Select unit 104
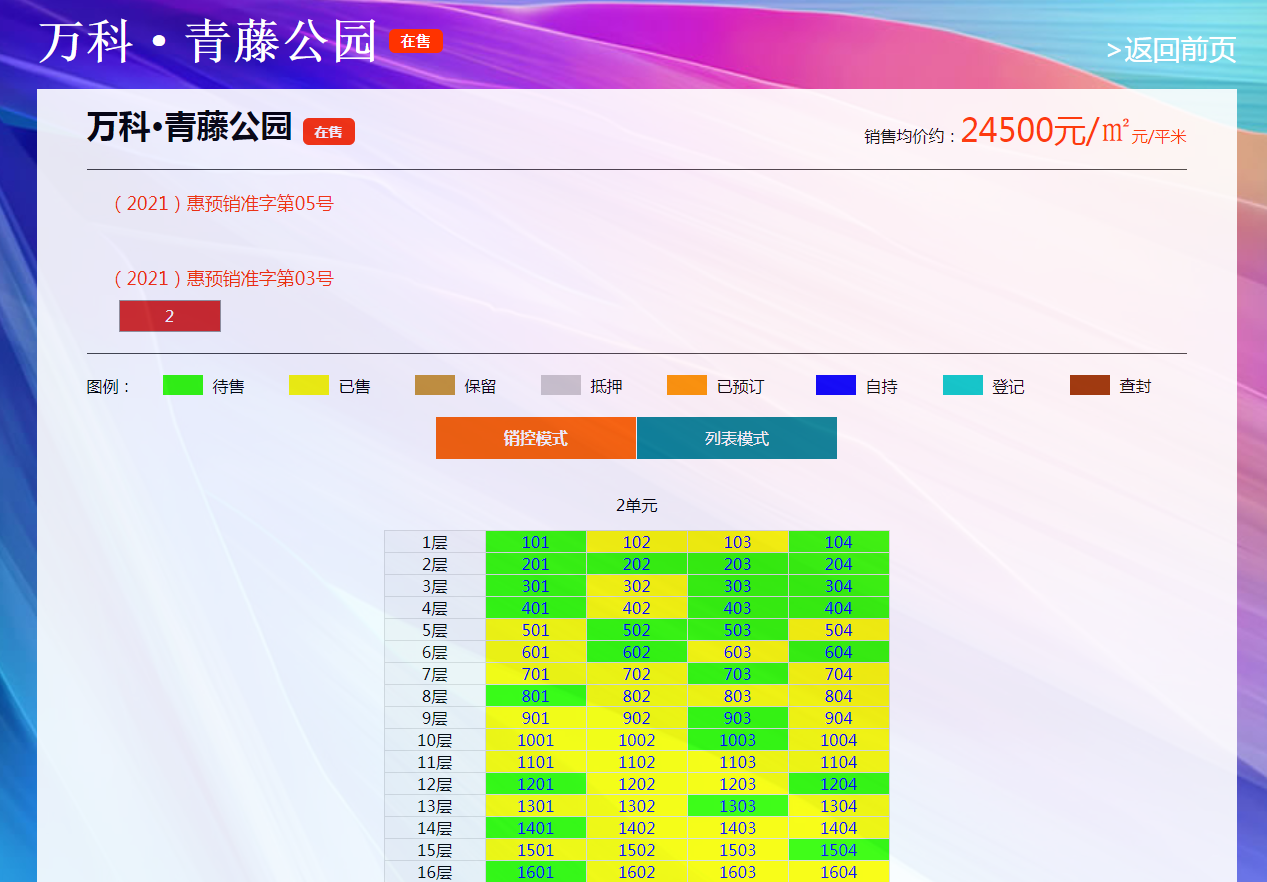1267x882 pixels. [x=839, y=542]
